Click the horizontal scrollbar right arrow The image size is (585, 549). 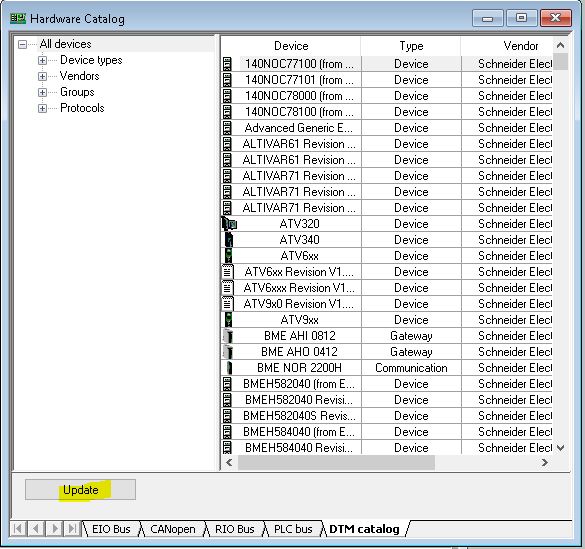click(x=545, y=462)
